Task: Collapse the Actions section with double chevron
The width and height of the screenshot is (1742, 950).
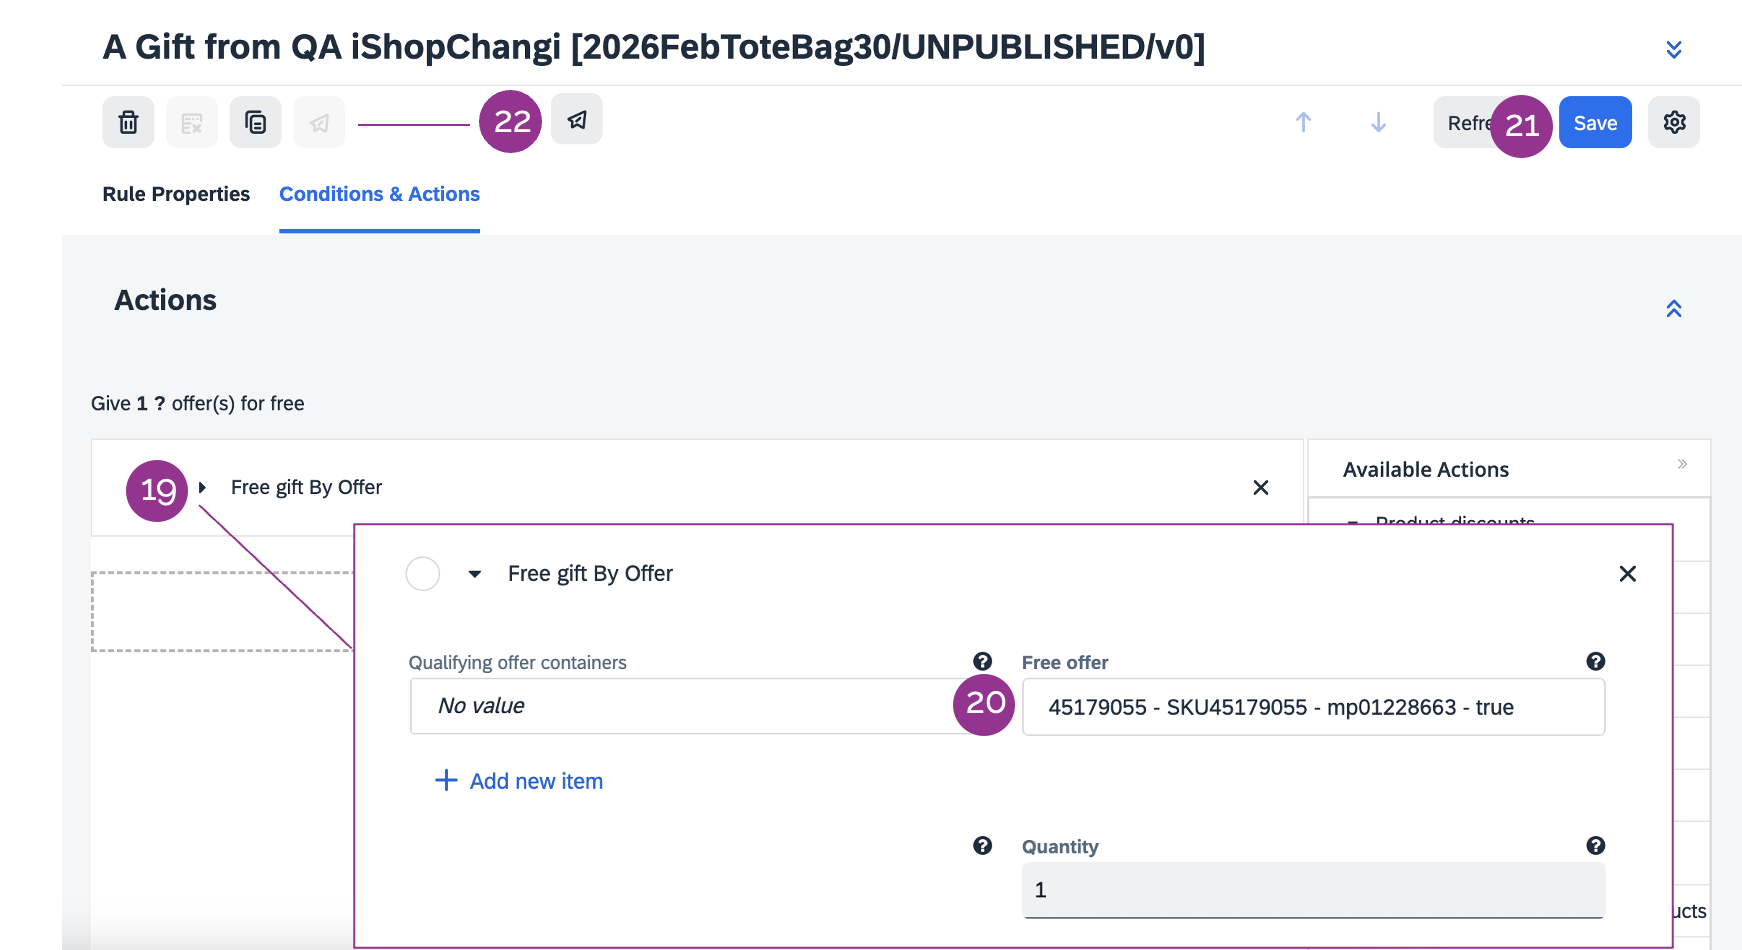Action: 1673,309
